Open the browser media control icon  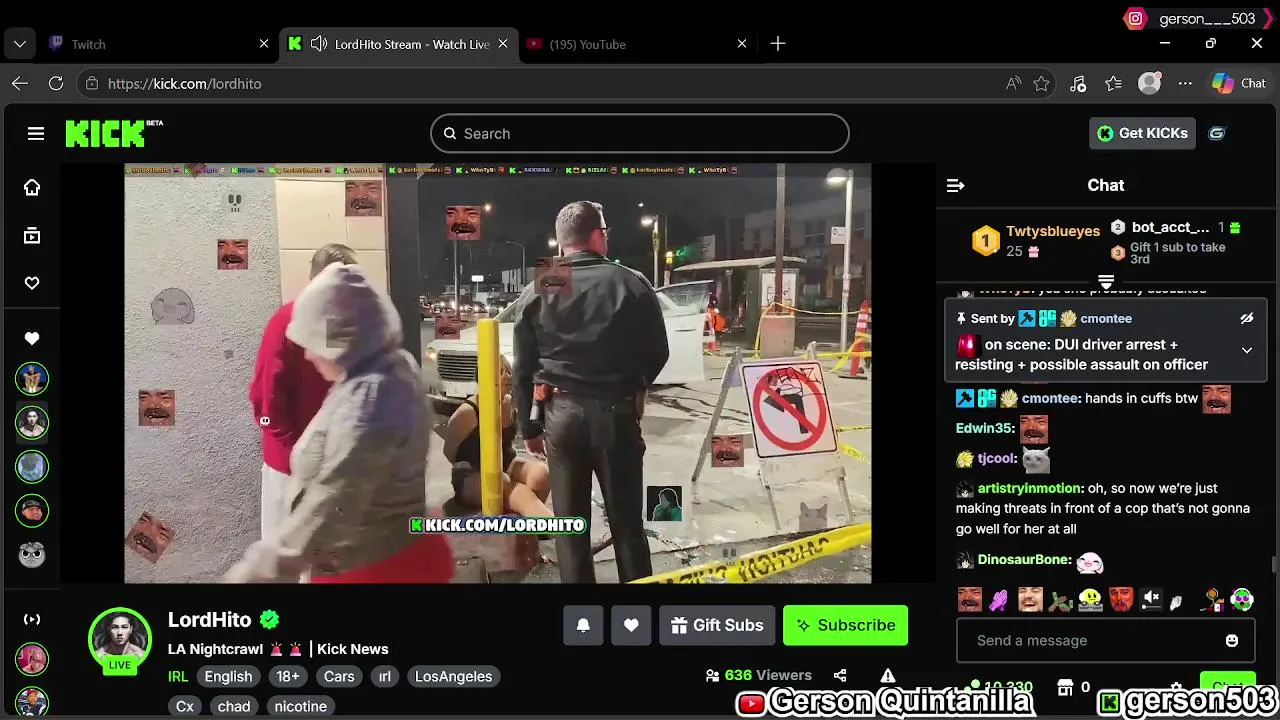tap(1078, 84)
